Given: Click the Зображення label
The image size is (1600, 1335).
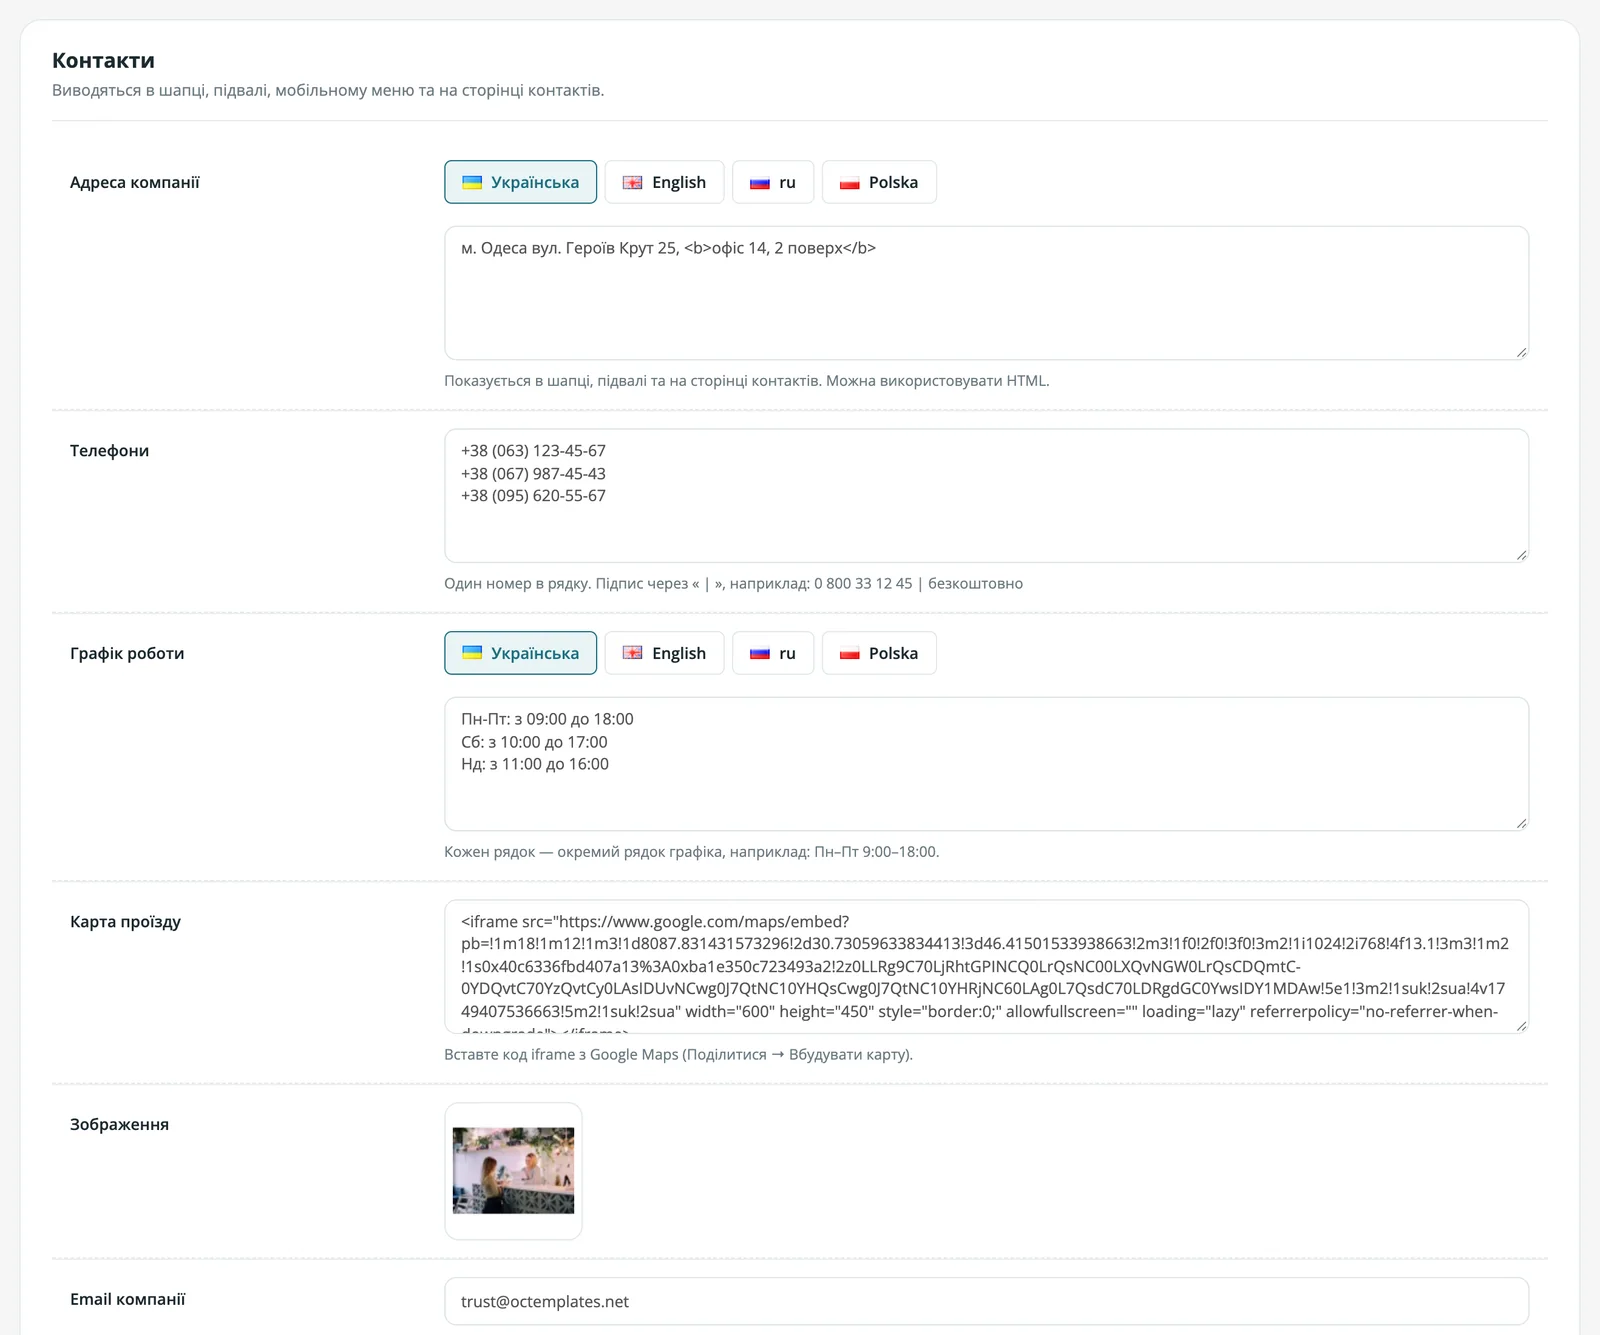Looking at the screenshot, I should point(119,1124).
